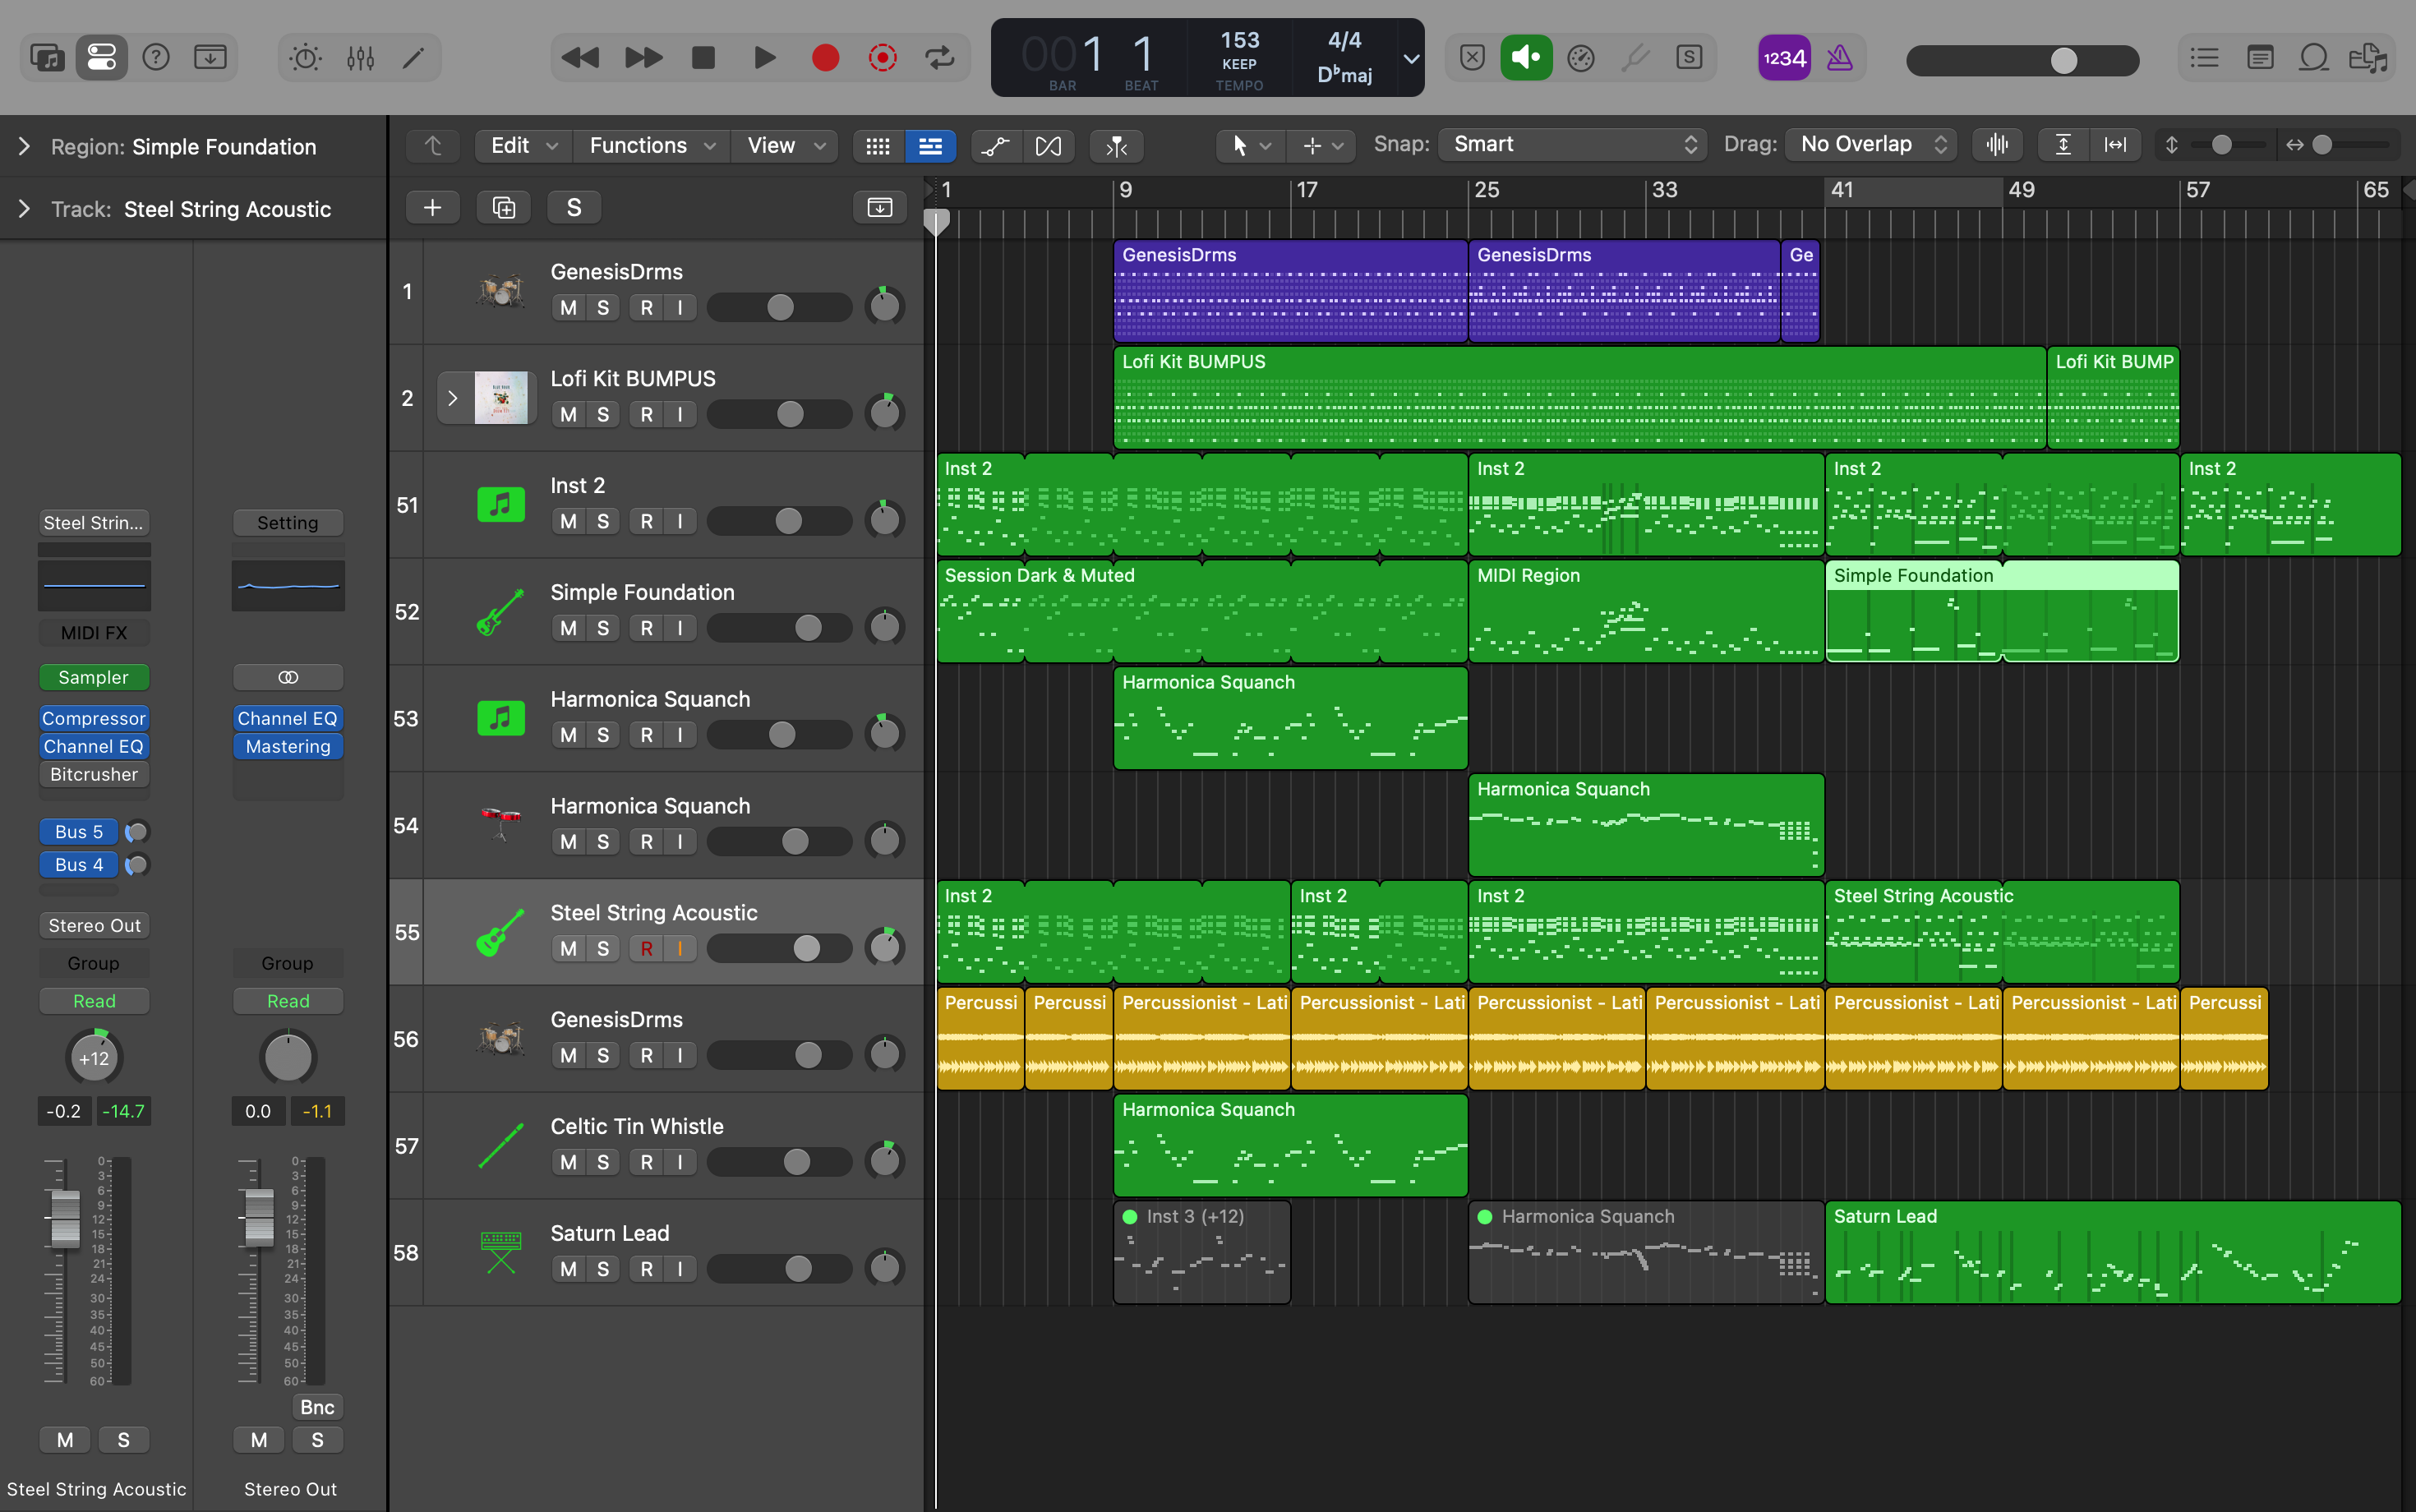Open the Mixer with the faders icon
The height and width of the screenshot is (1512, 2416).
(x=360, y=58)
